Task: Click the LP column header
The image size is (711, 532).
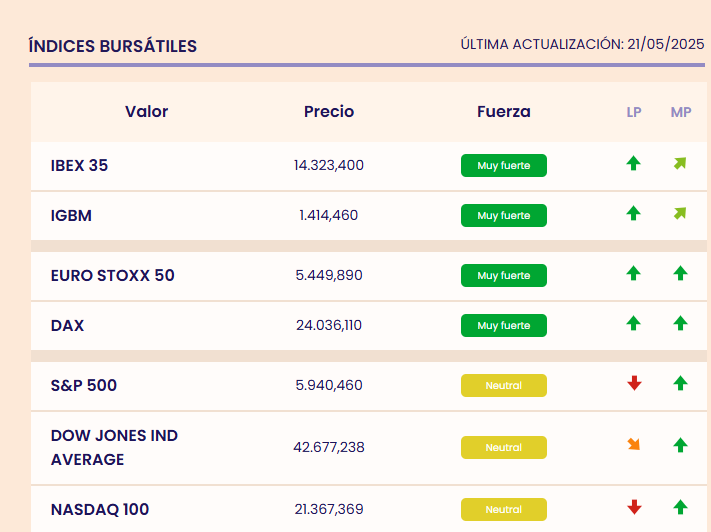Action: coord(634,112)
